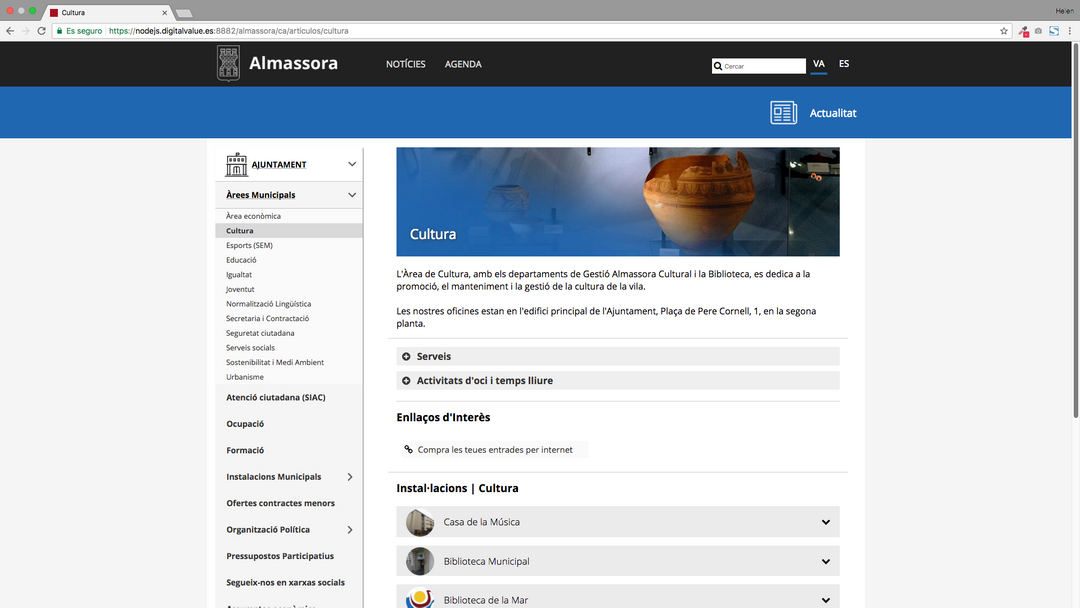Click the Almassora coat of arms logo
Image resolution: width=1080 pixels, height=608 pixels.
click(228, 63)
